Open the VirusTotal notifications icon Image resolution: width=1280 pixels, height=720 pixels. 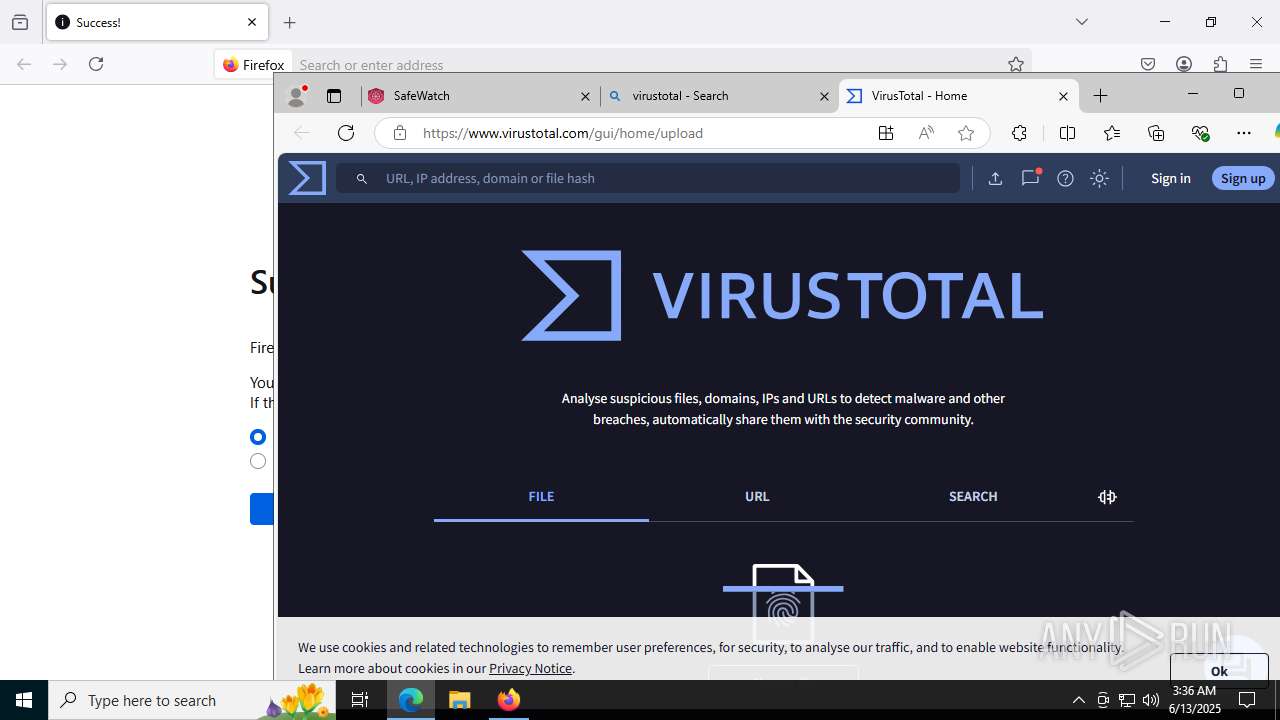(1030, 178)
